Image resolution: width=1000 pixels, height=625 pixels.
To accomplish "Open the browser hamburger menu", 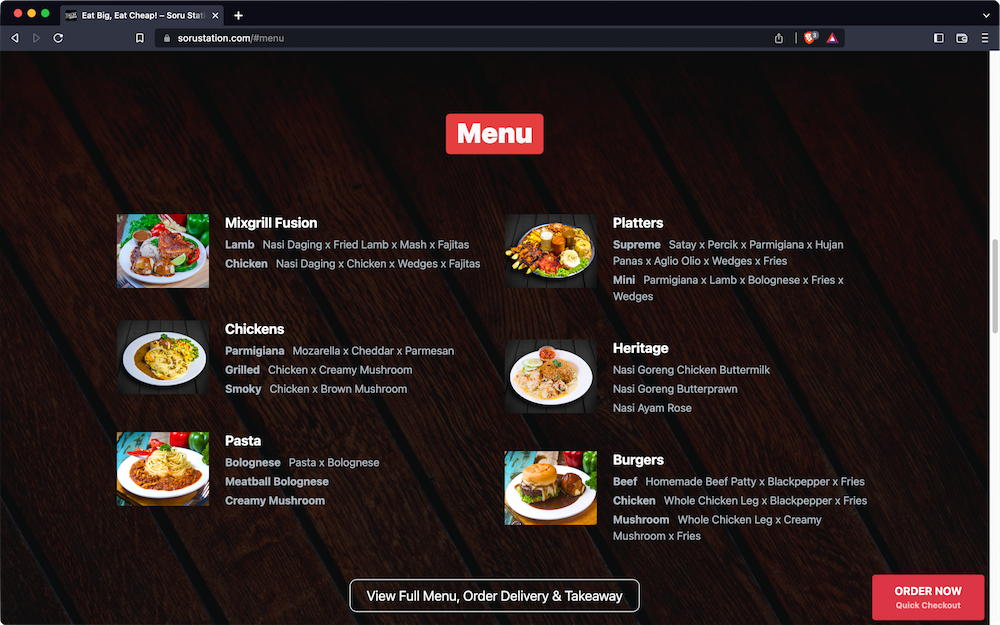I will click(985, 38).
